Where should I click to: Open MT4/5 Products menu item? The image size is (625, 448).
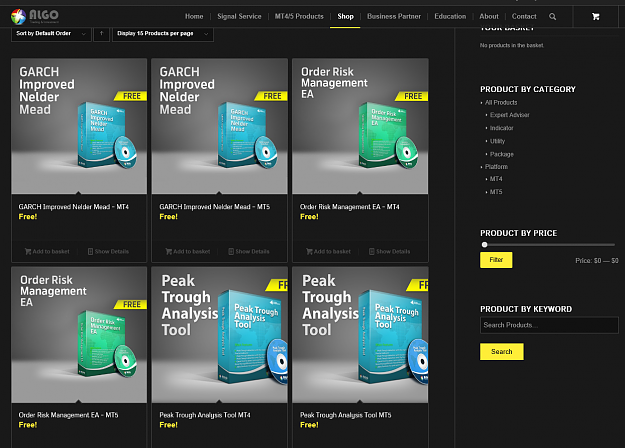299,16
